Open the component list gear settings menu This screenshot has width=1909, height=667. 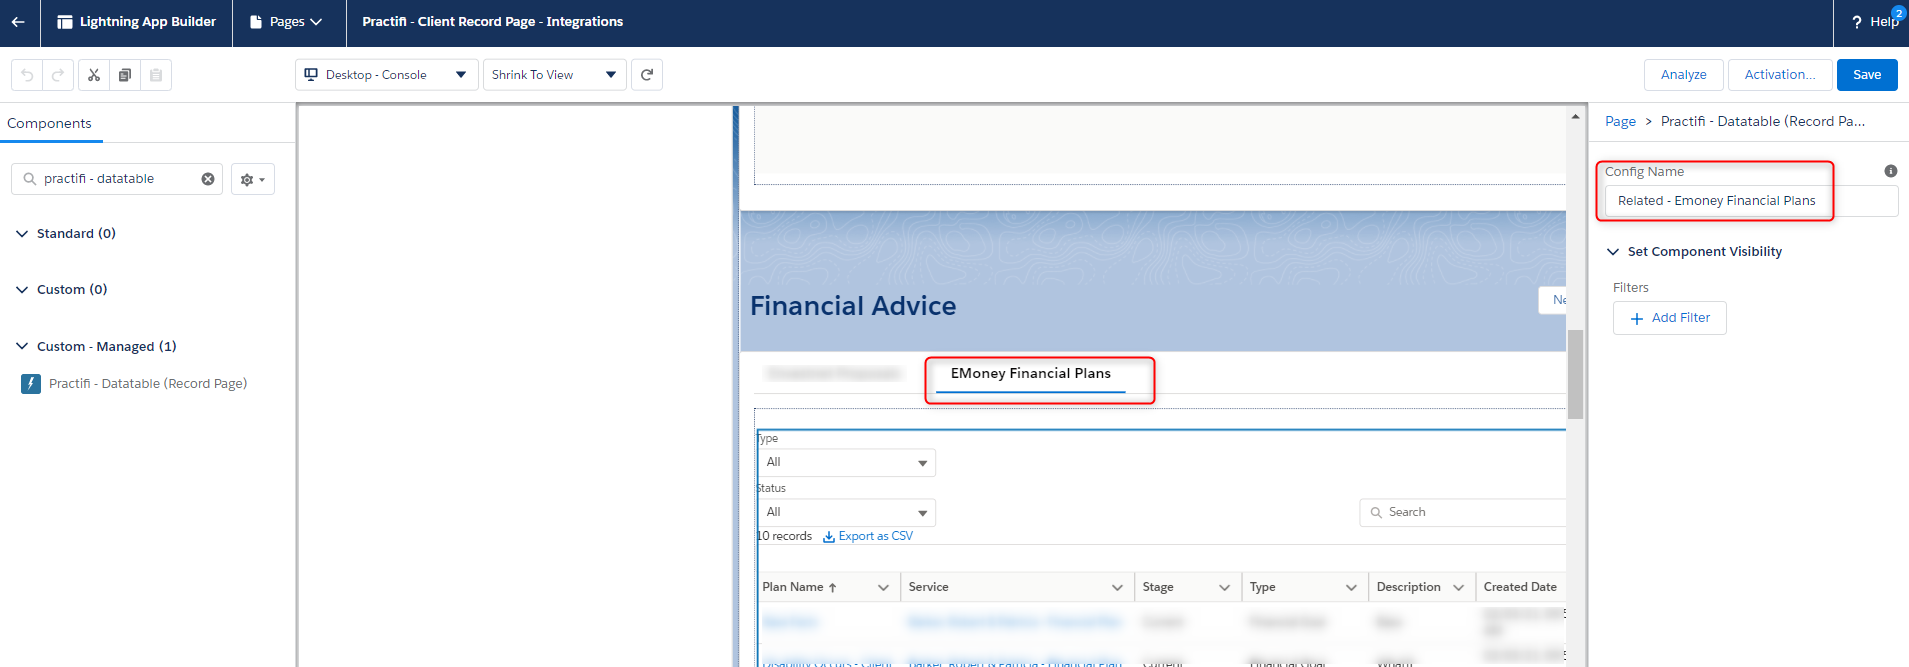click(252, 179)
